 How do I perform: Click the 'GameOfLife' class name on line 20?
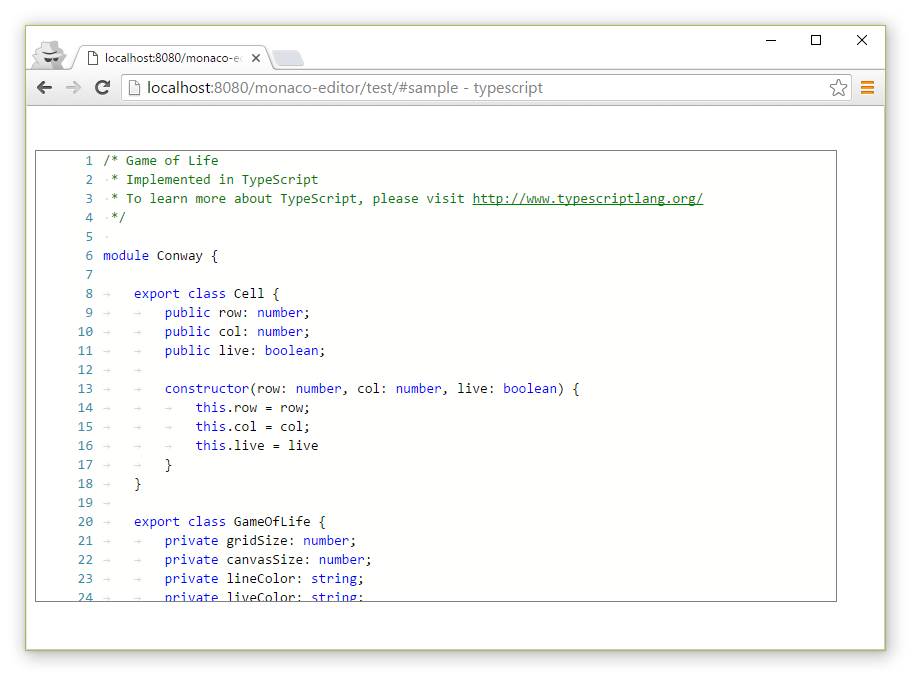(x=272, y=521)
